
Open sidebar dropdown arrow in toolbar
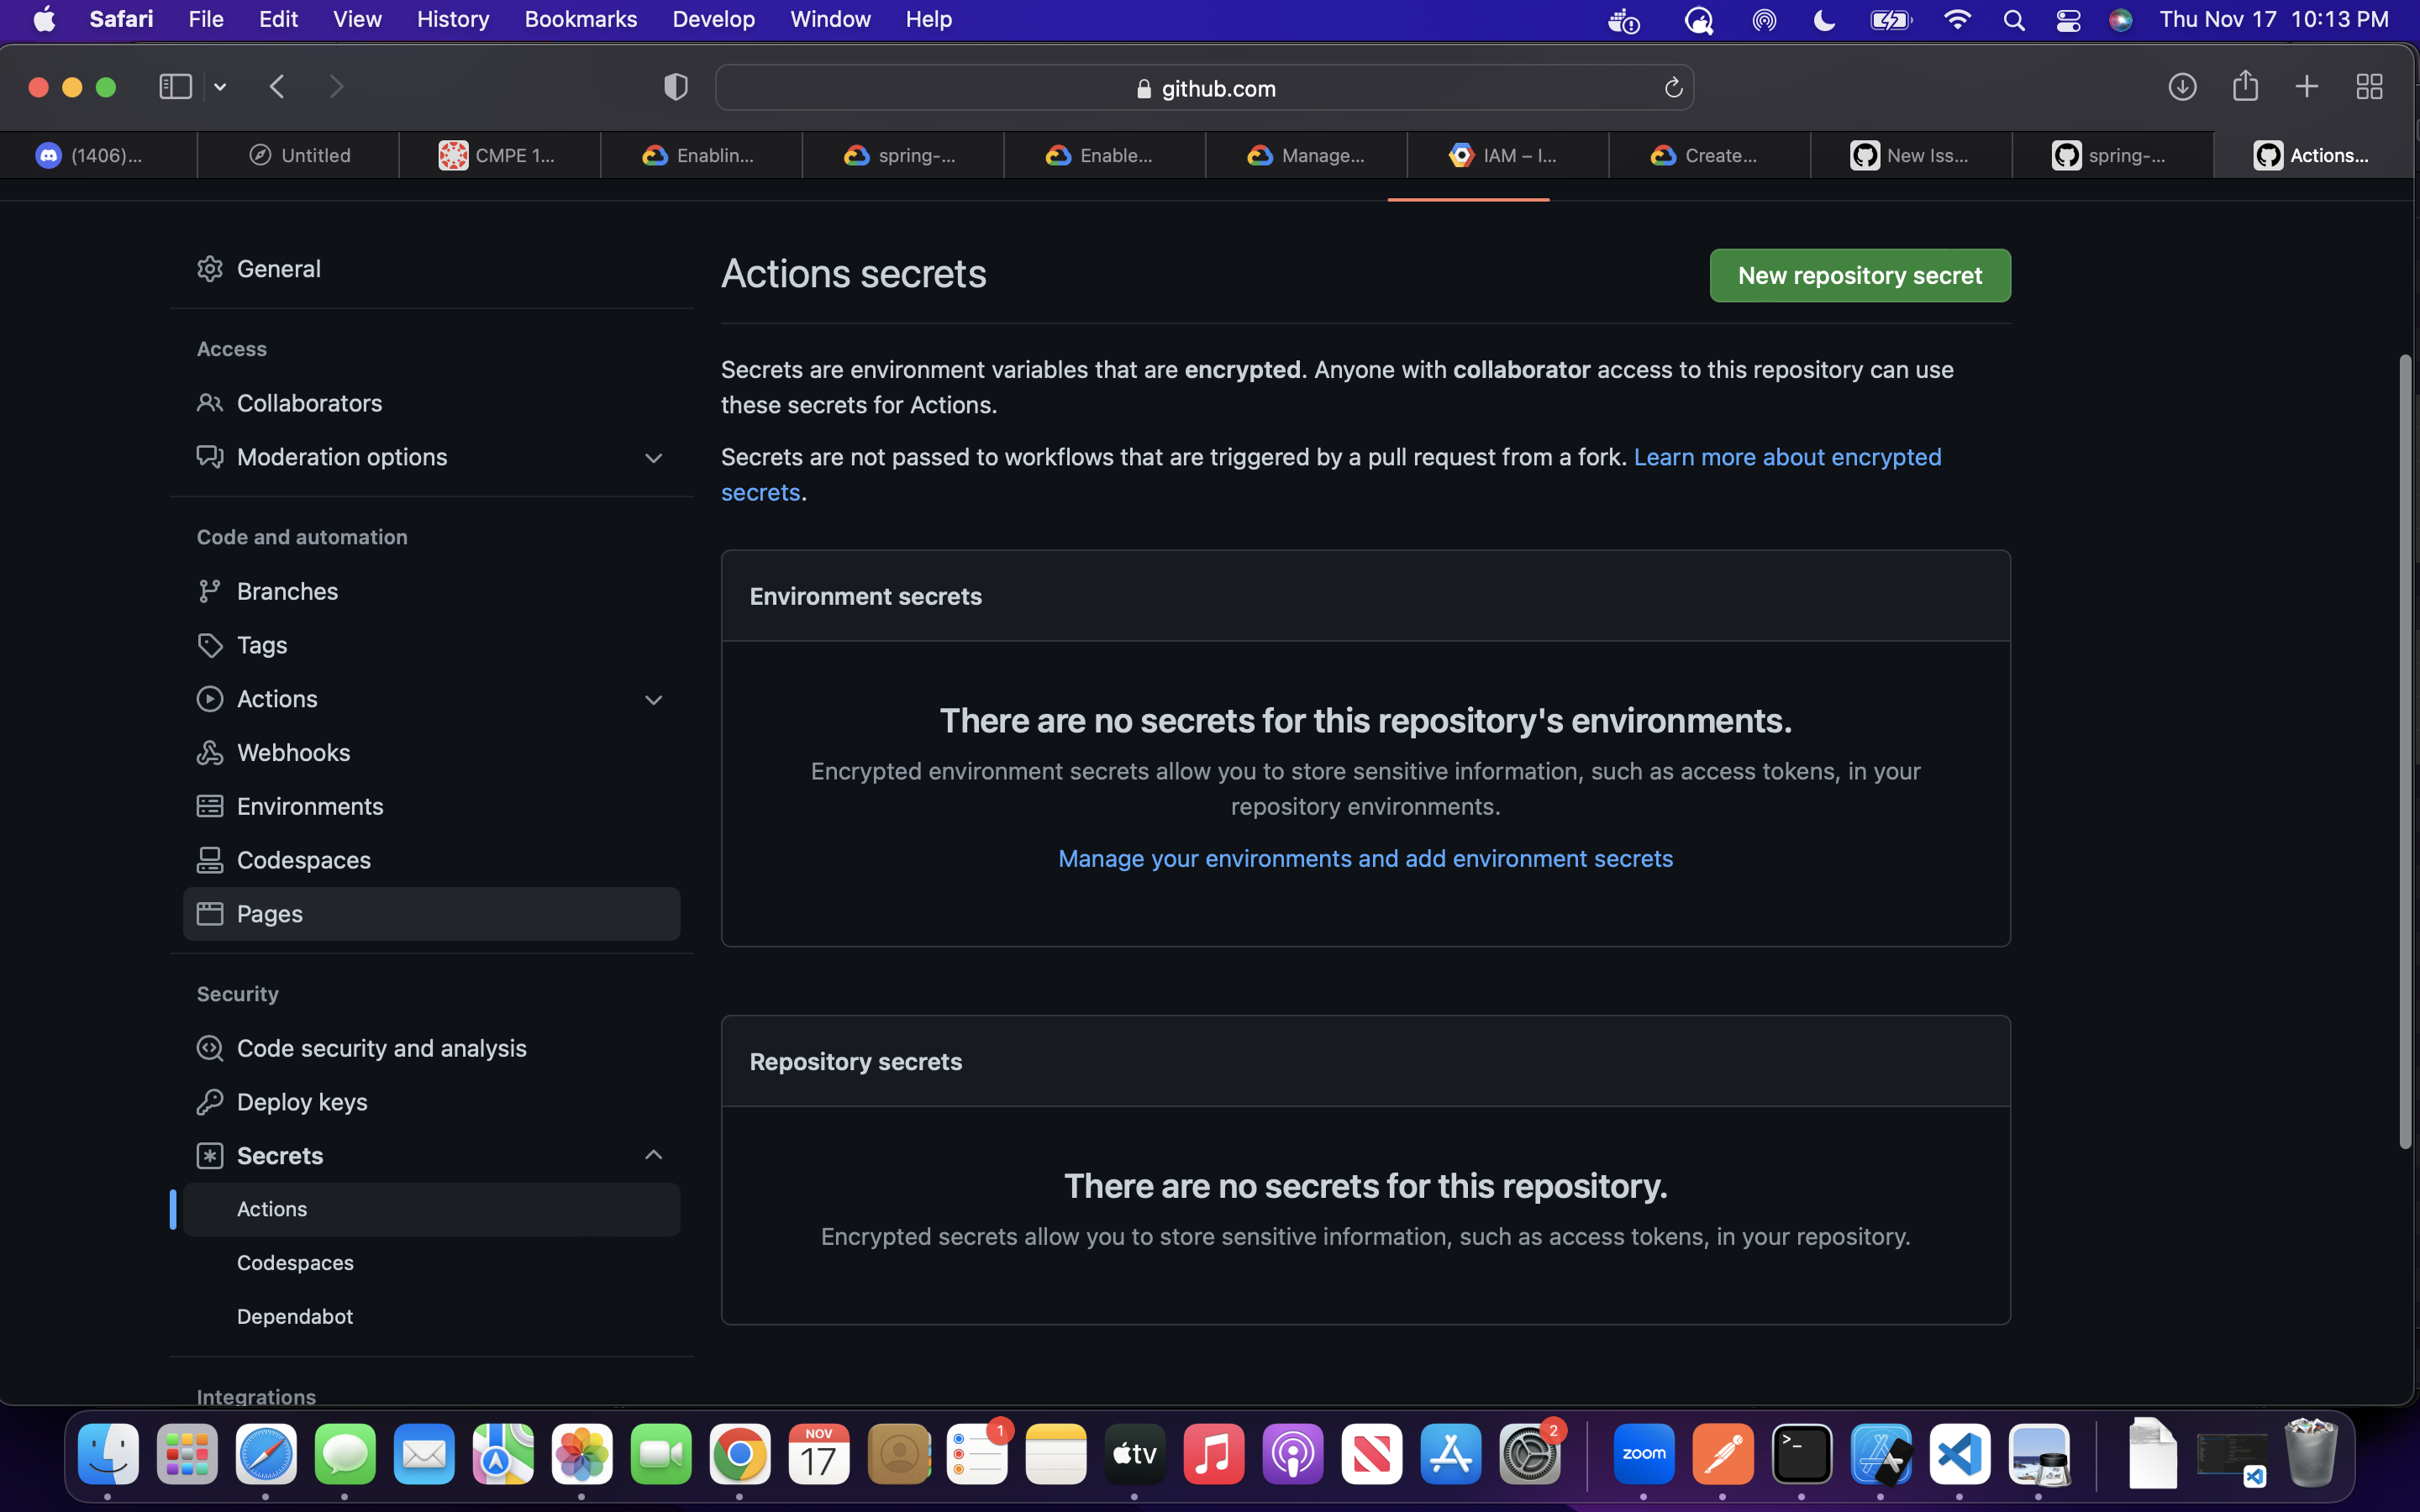coord(220,87)
